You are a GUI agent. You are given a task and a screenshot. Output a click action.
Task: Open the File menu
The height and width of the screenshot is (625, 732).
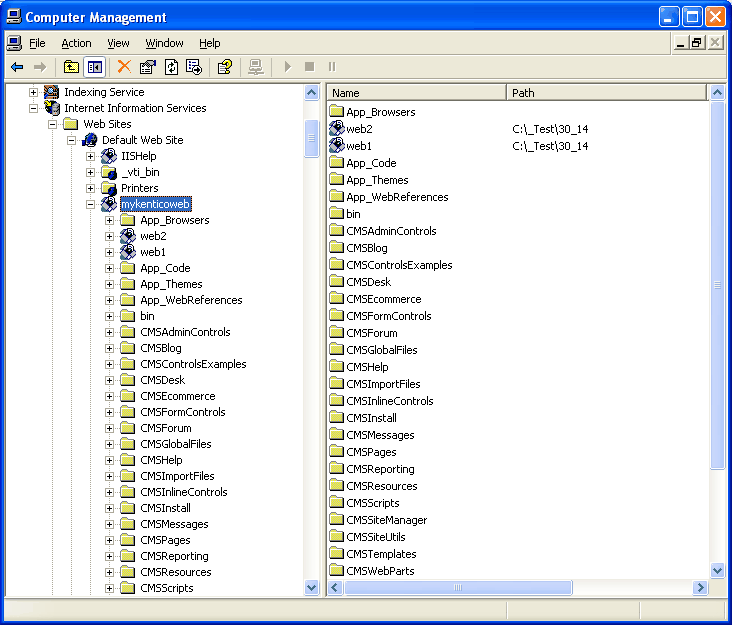point(37,43)
